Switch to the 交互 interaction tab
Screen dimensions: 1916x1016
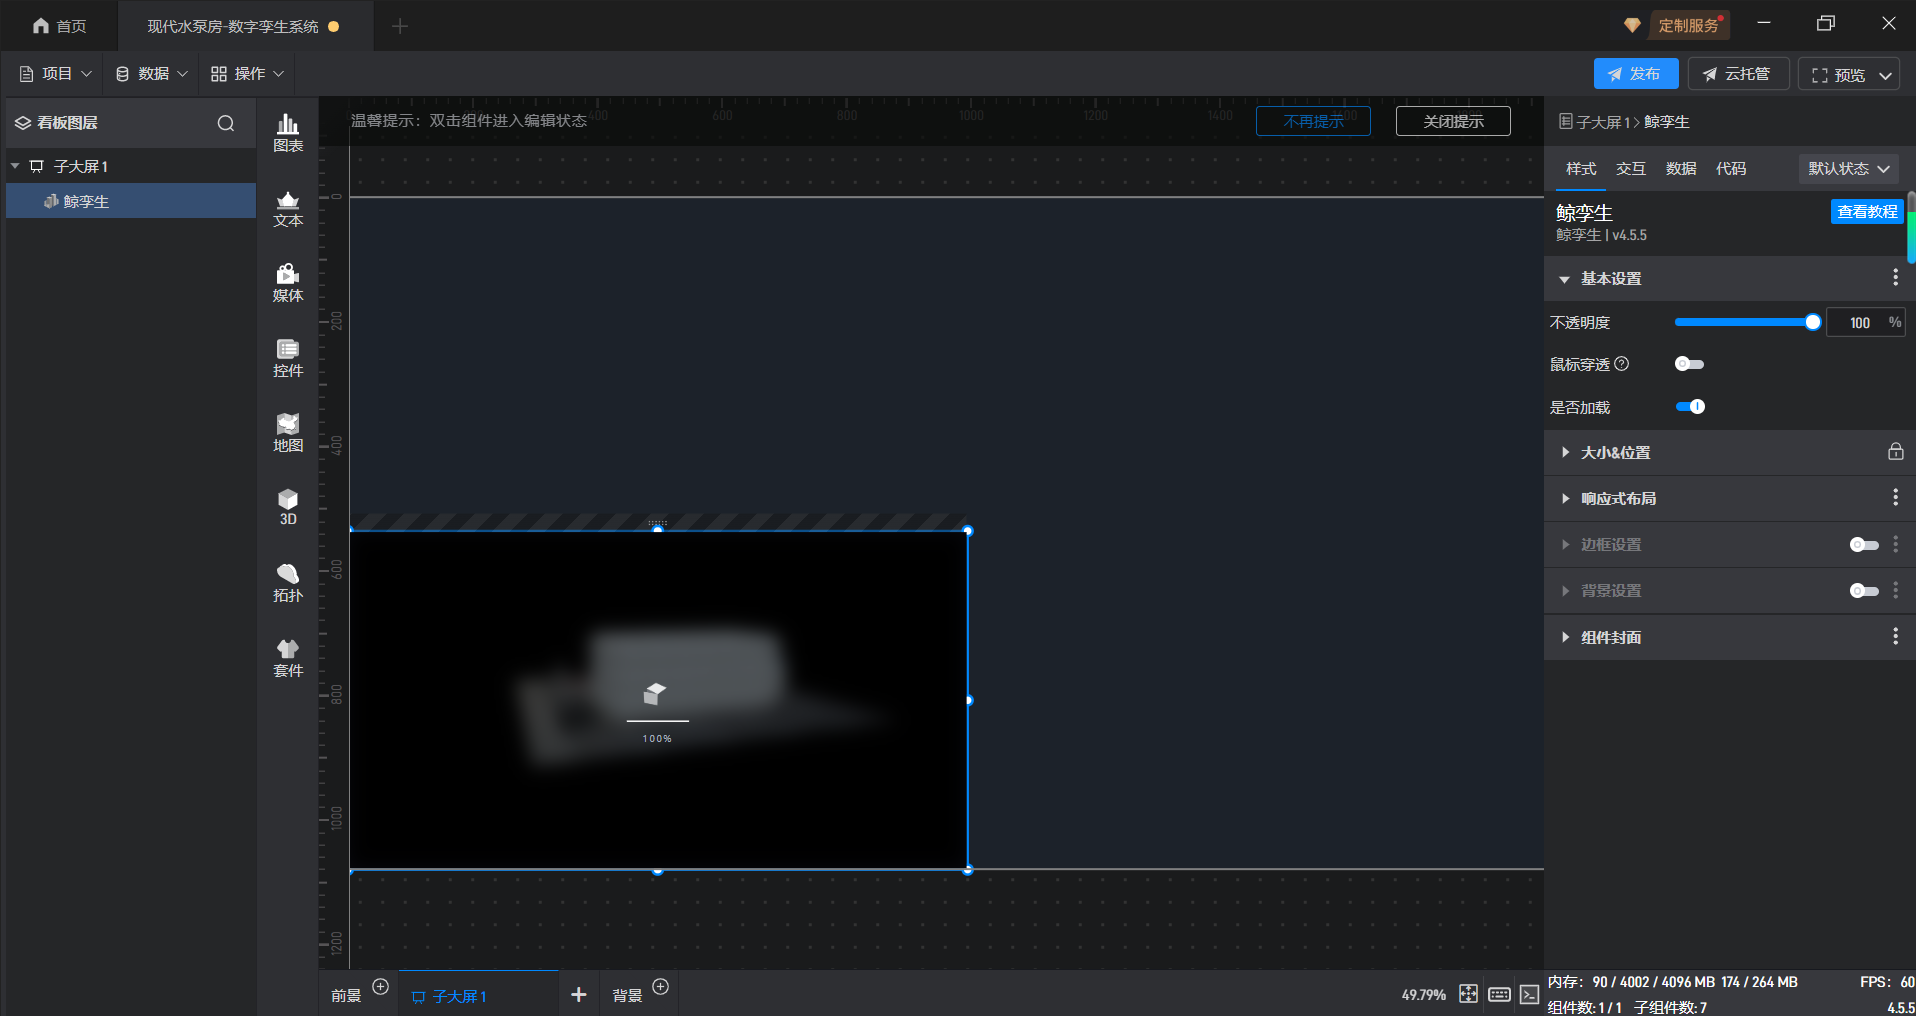coord(1631,169)
